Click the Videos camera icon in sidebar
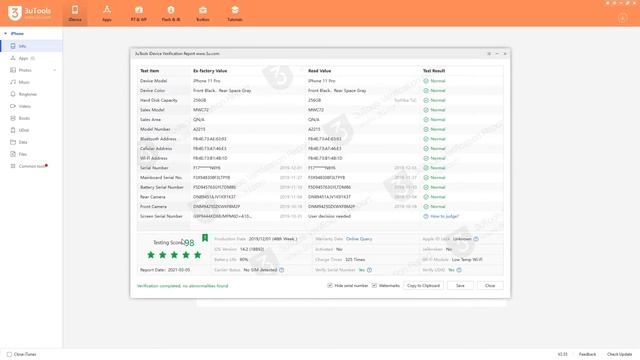 point(13,106)
